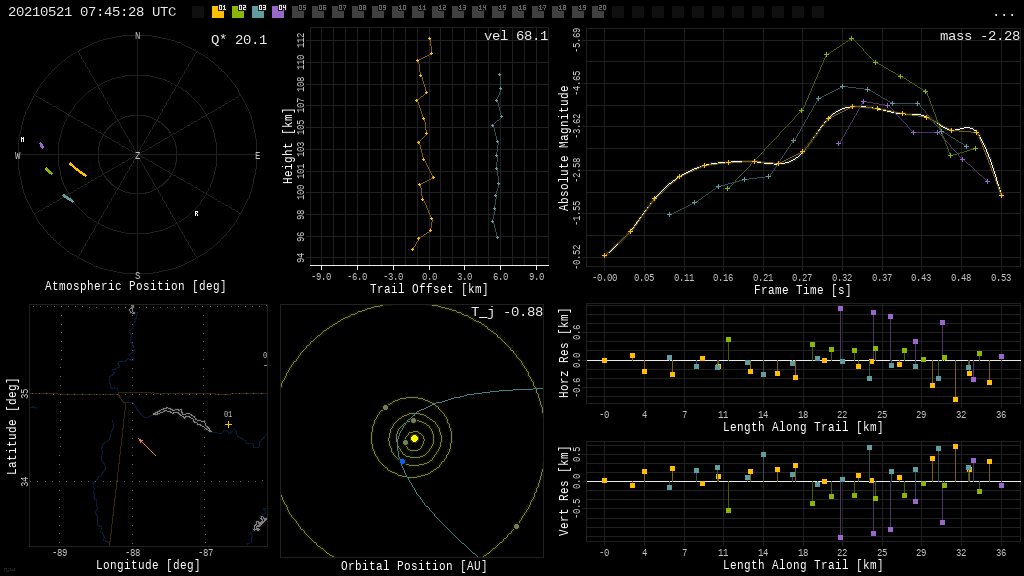Click the orange trajectory arrow on the map

point(147,447)
